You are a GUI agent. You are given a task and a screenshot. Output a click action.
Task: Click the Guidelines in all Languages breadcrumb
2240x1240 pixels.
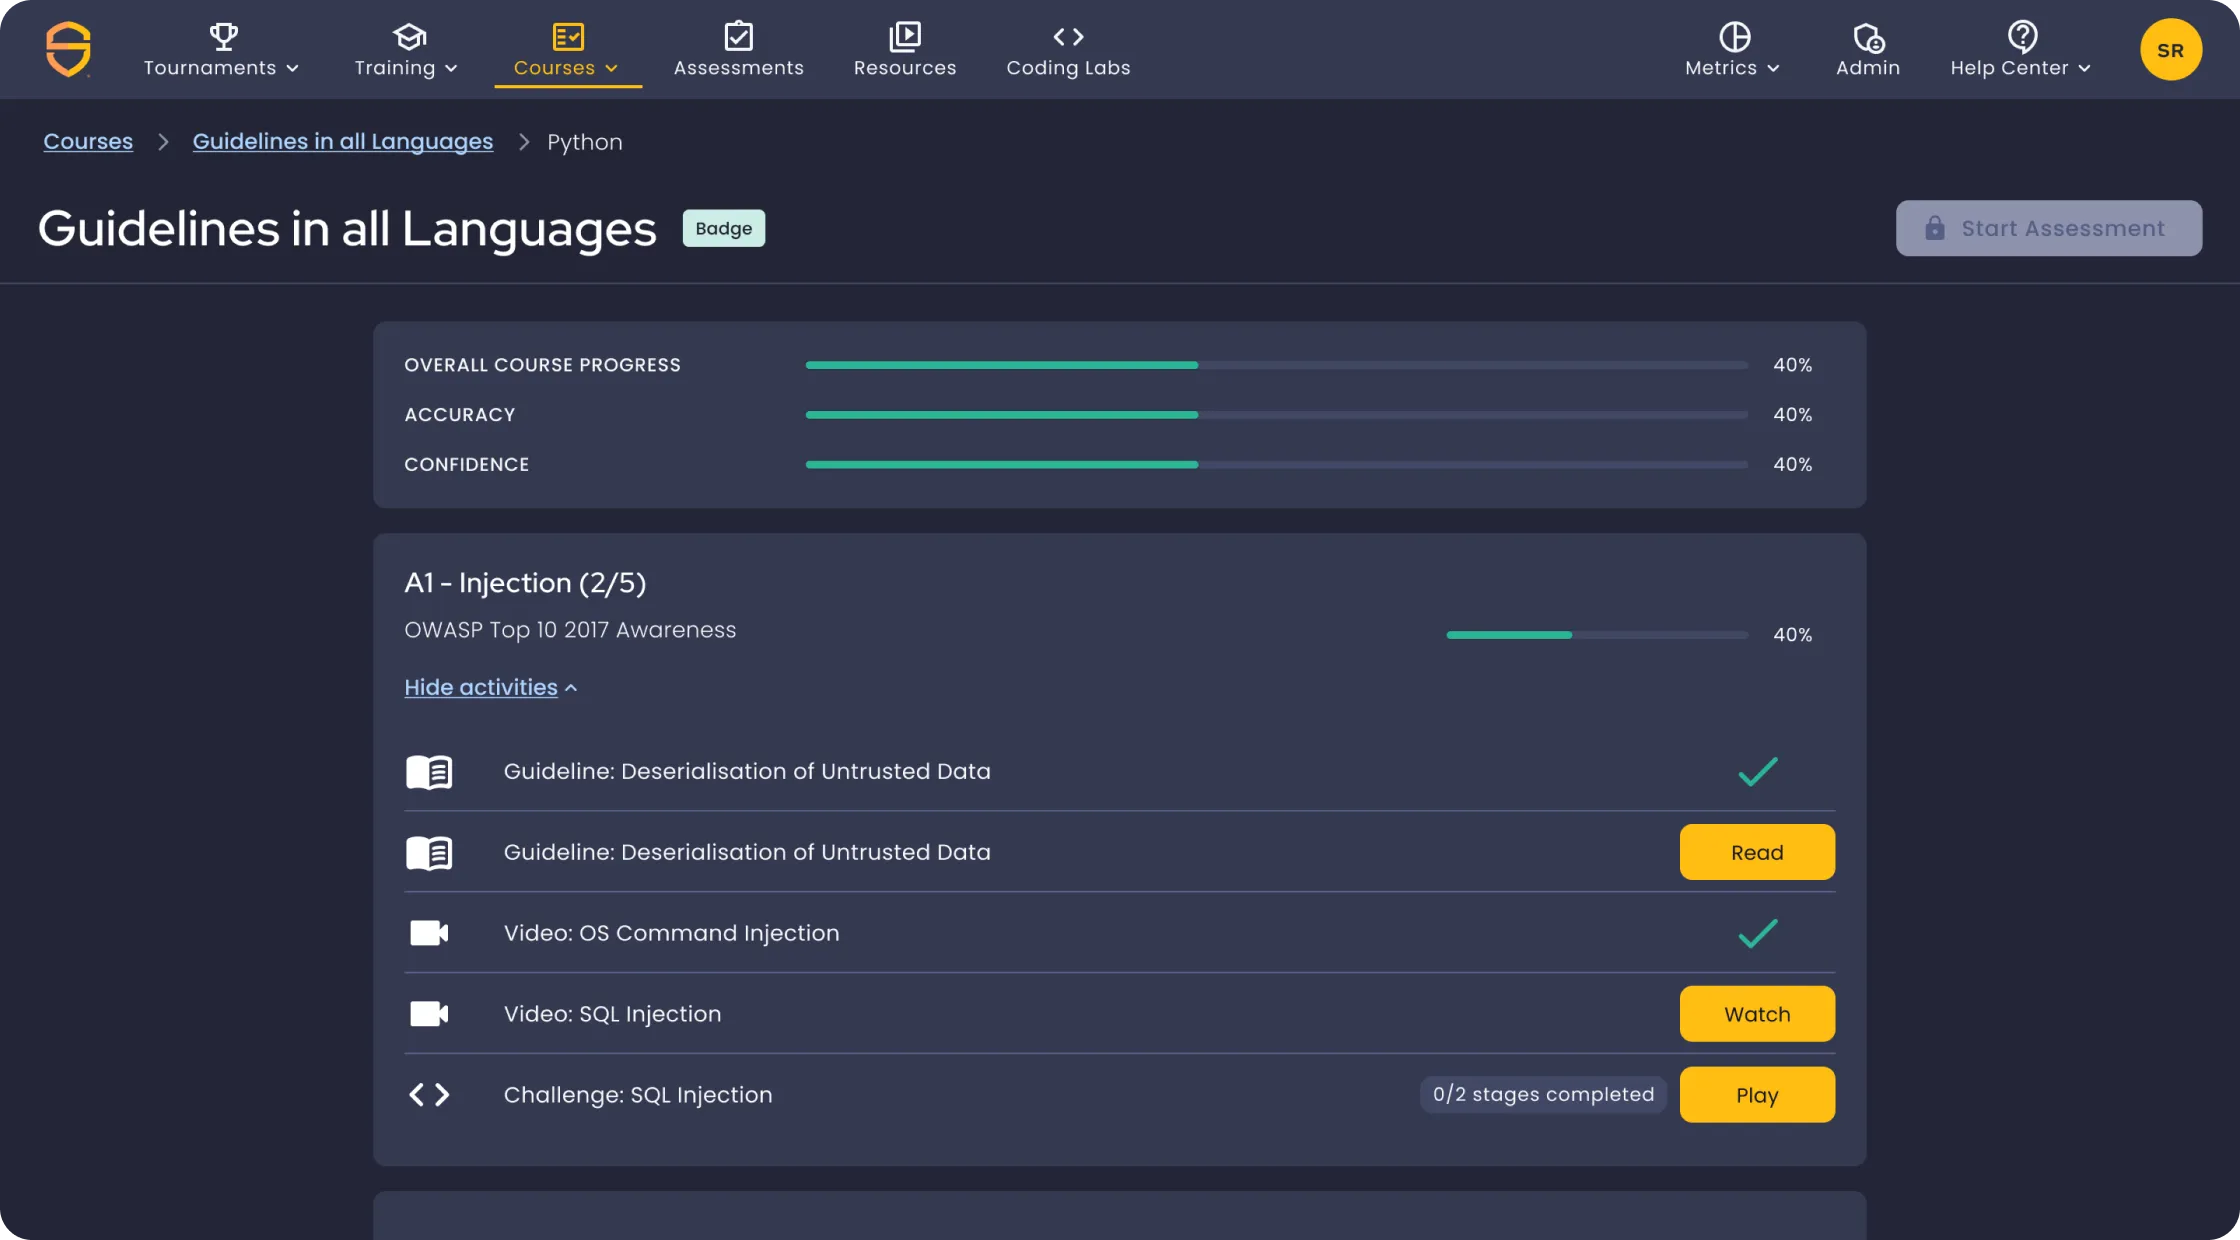[x=343, y=141]
